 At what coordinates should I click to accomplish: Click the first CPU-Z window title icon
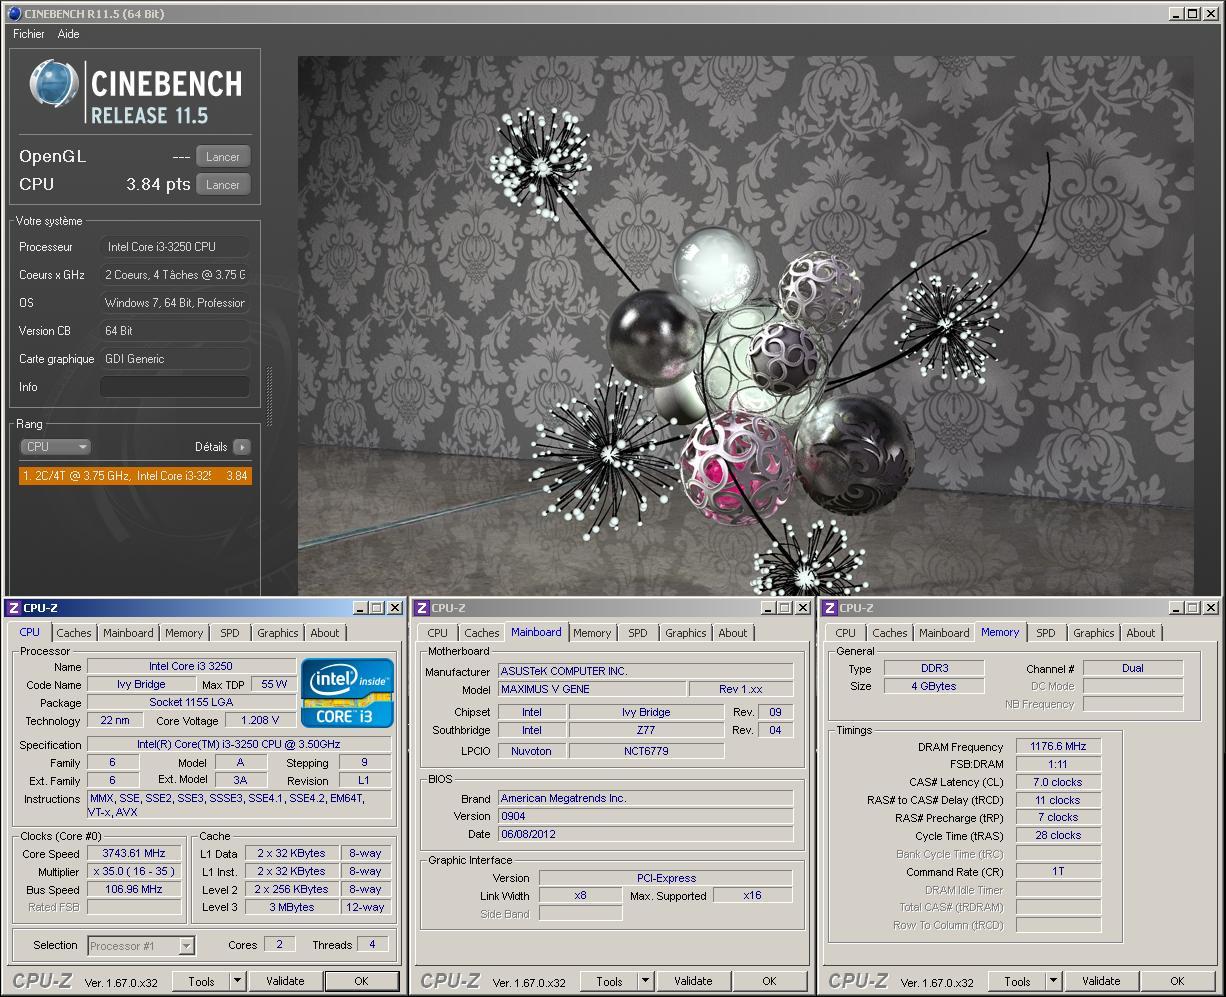14,608
